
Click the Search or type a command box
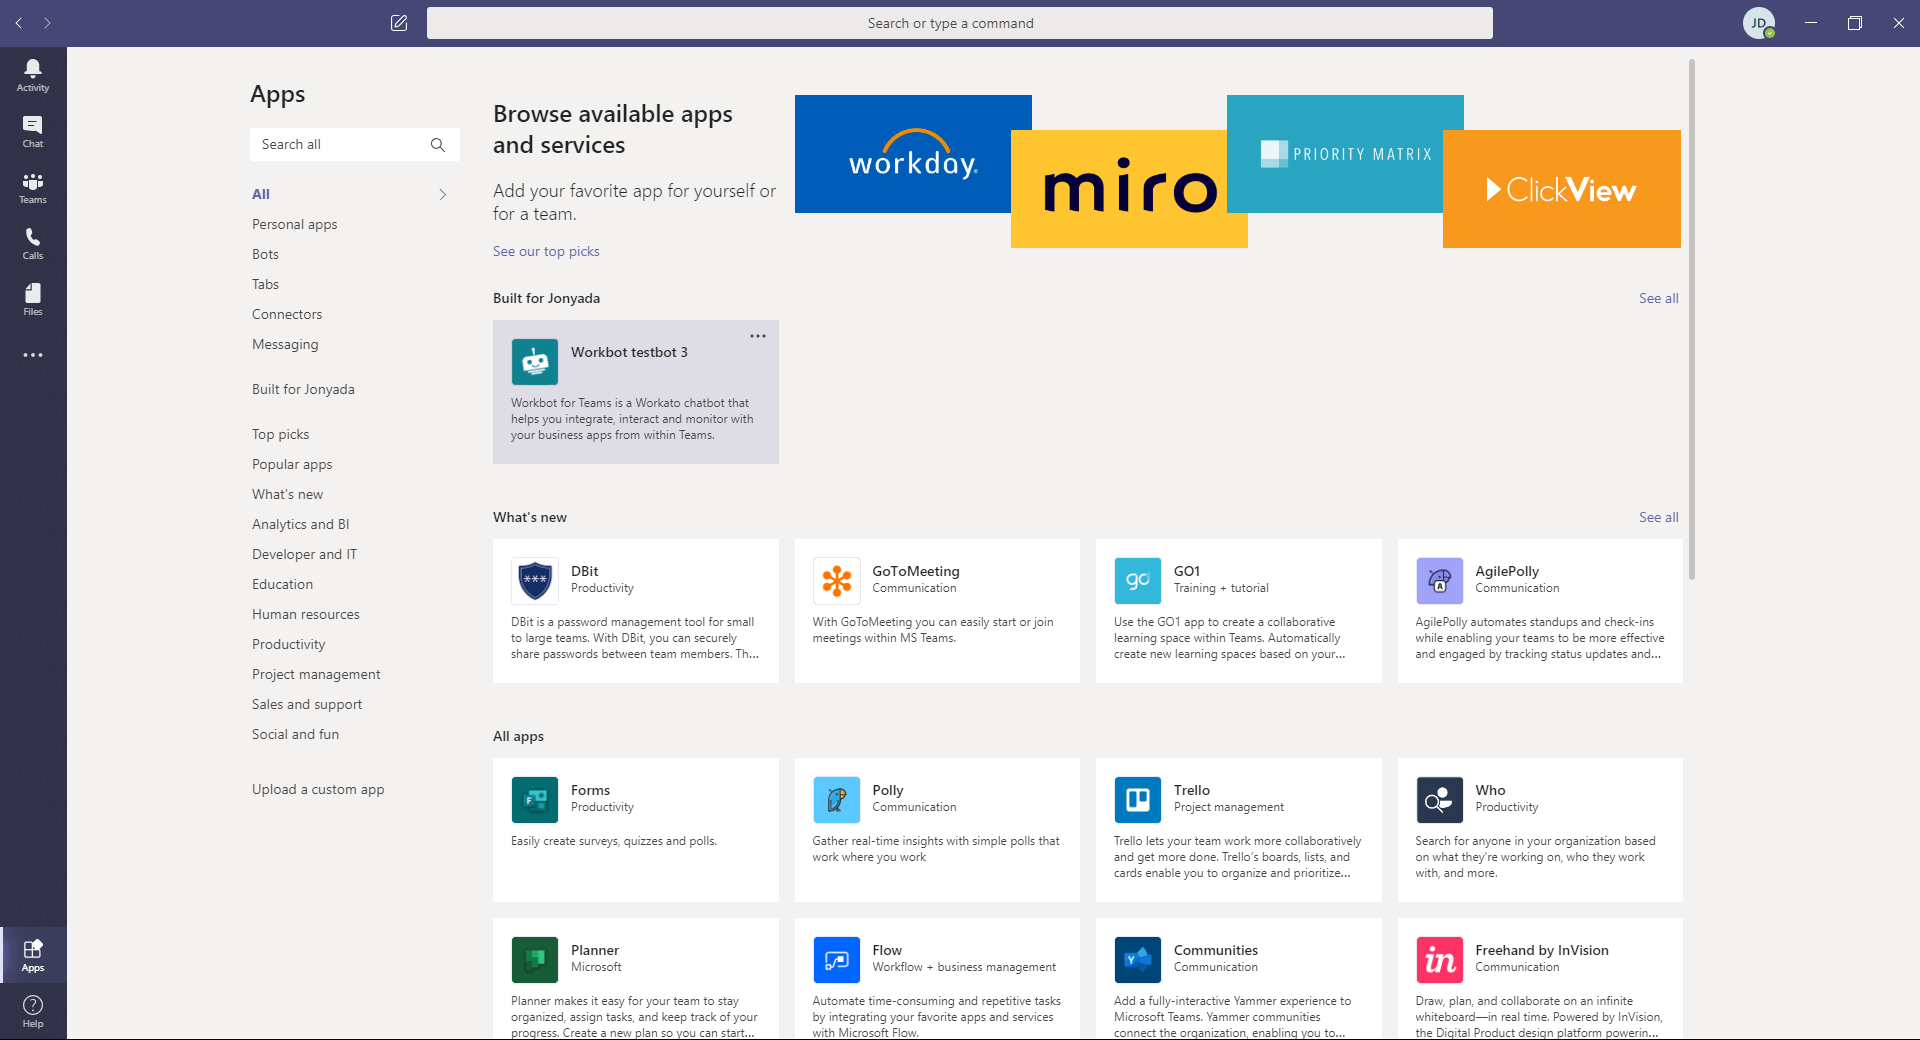[x=959, y=23]
